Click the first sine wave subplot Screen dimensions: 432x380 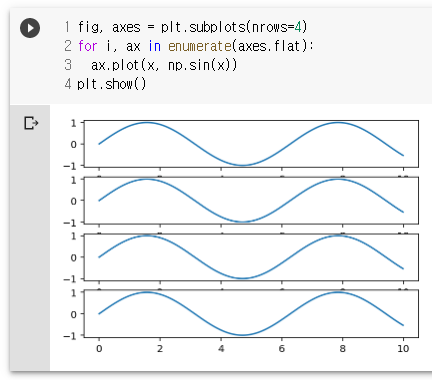coord(251,144)
